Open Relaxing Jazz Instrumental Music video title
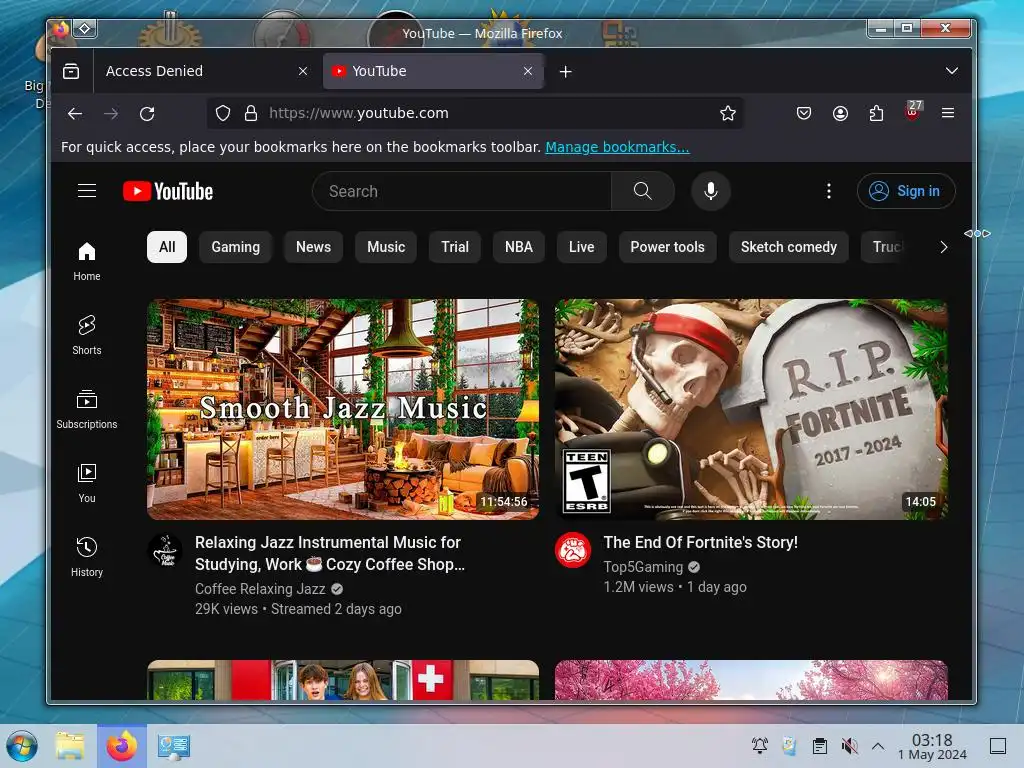The image size is (1024, 768). (x=330, y=553)
